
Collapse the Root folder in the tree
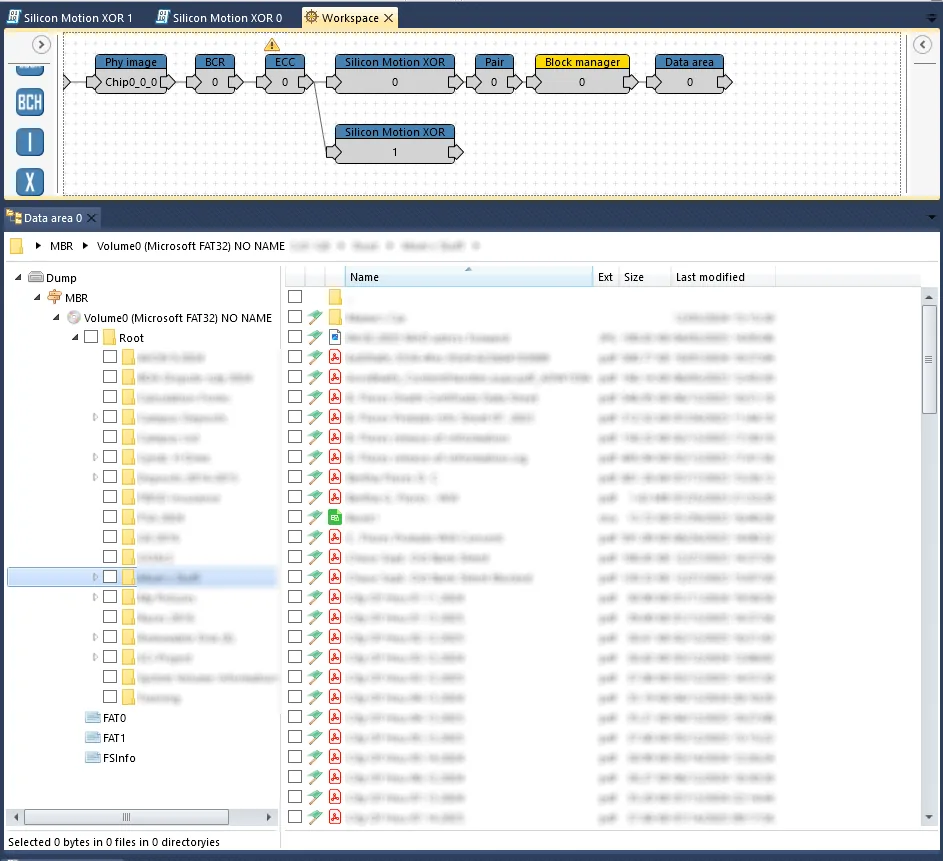click(75, 337)
